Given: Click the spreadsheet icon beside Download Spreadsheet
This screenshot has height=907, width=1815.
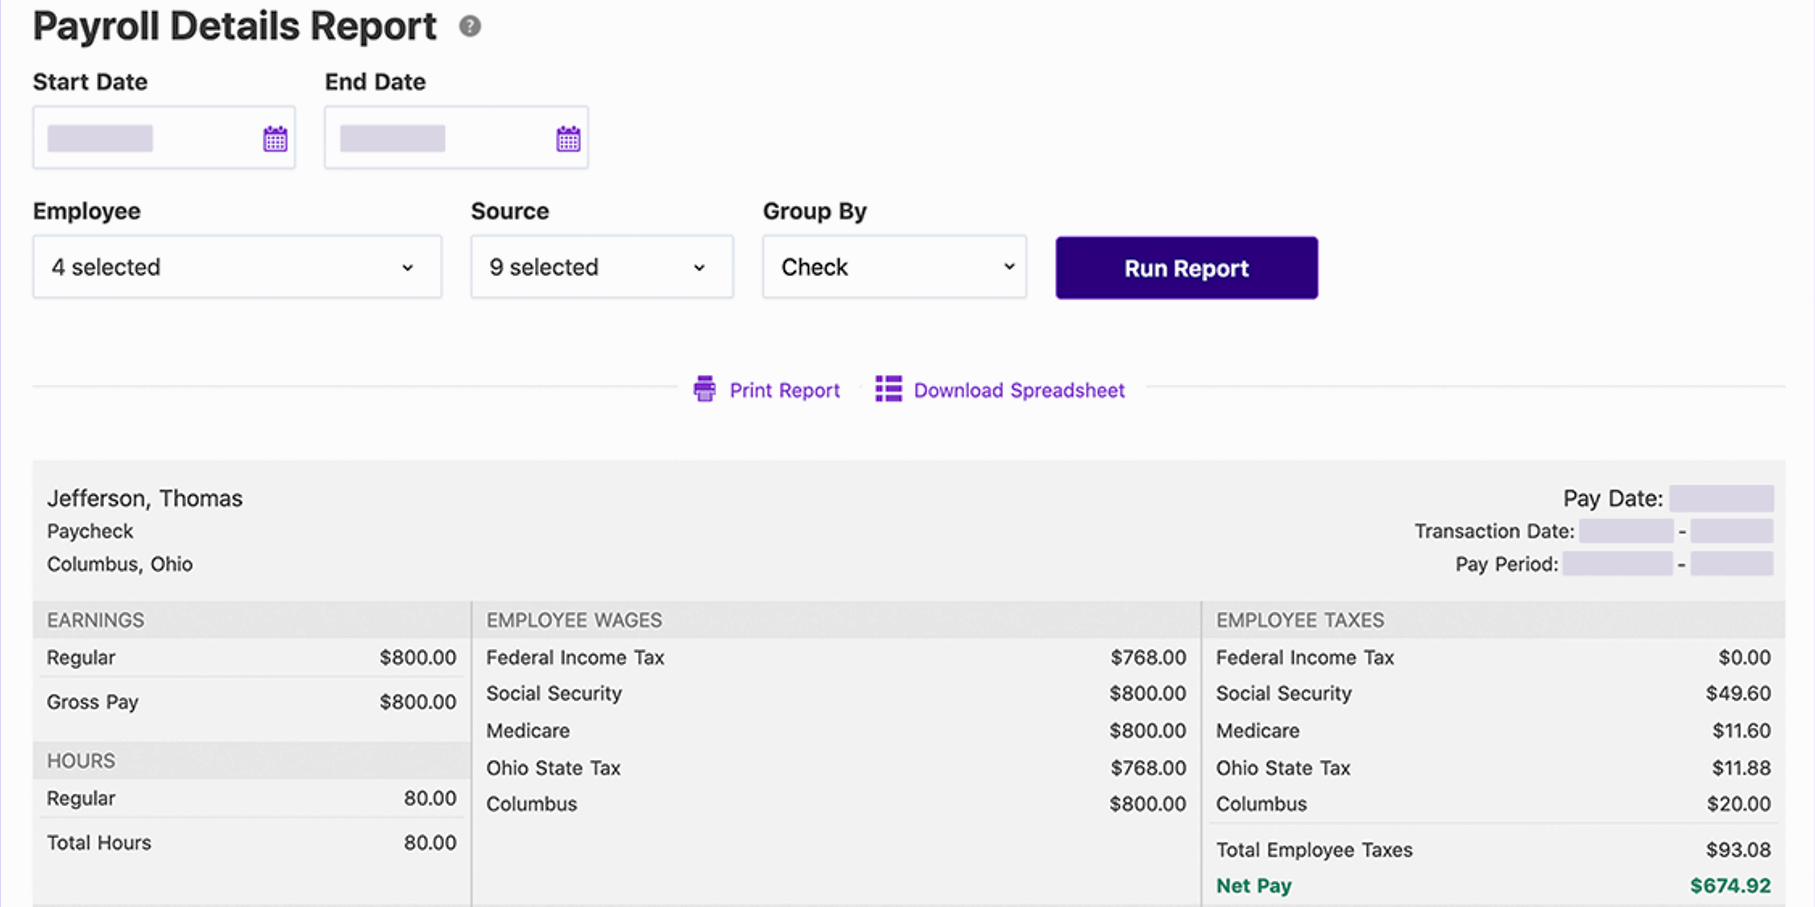Looking at the screenshot, I should pos(888,389).
